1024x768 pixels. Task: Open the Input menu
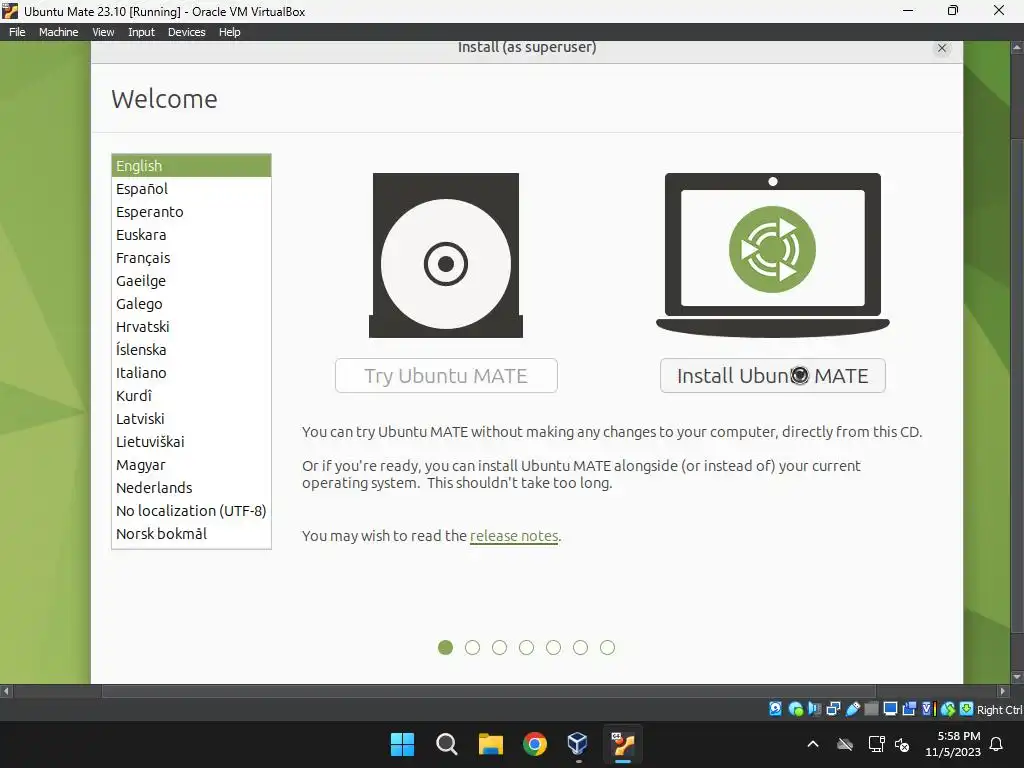141,32
